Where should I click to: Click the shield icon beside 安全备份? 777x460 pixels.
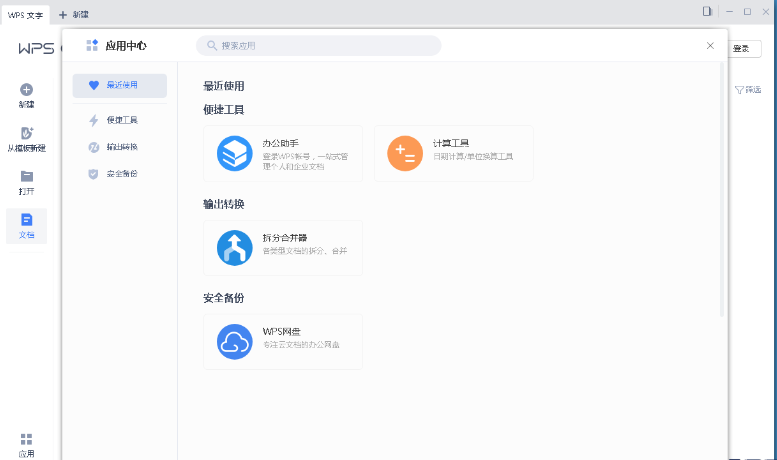point(93,174)
